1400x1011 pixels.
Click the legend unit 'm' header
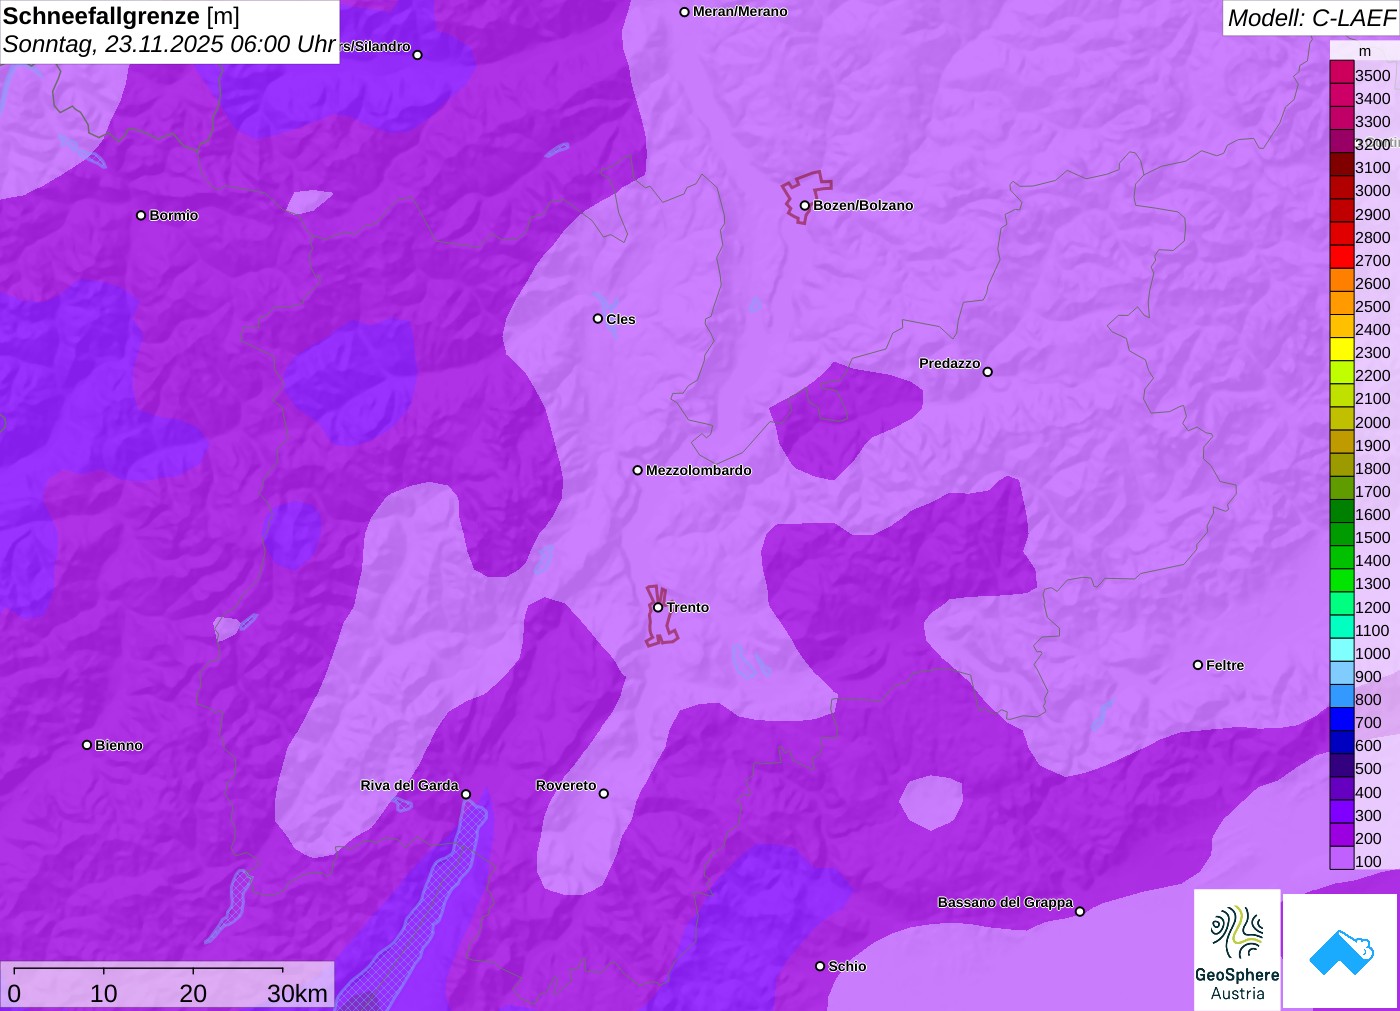click(x=1365, y=51)
